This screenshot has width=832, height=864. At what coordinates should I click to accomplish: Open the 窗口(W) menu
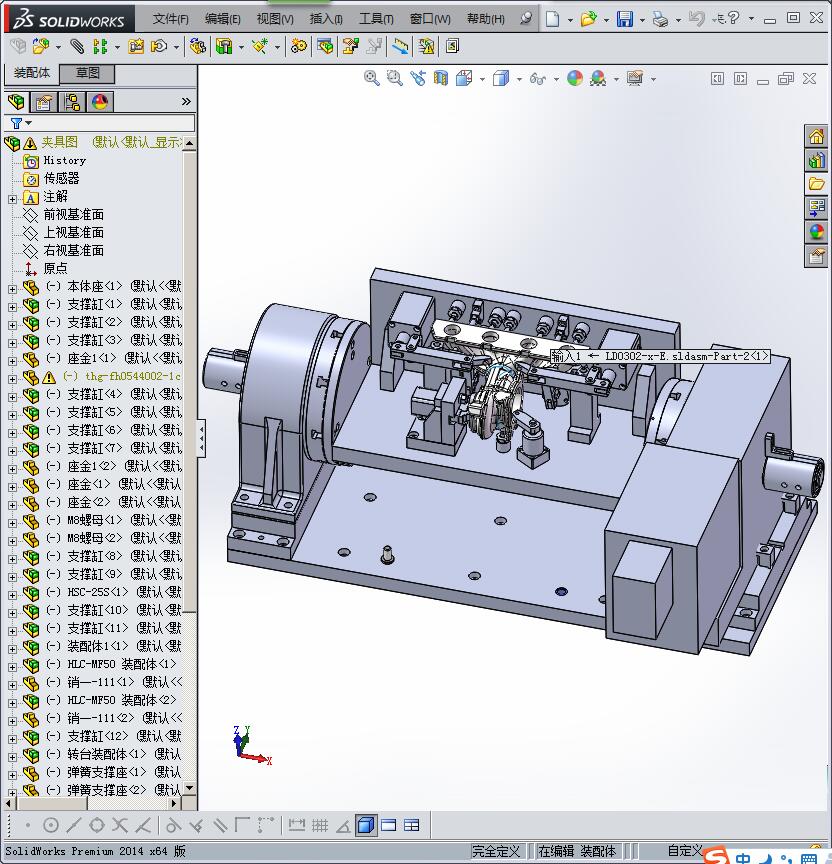[x=430, y=19]
